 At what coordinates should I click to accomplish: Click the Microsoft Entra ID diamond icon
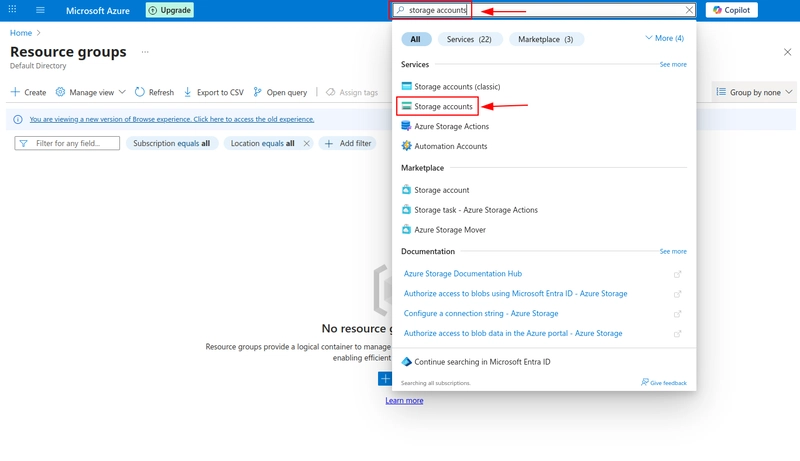pyautogui.click(x=407, y=362)
